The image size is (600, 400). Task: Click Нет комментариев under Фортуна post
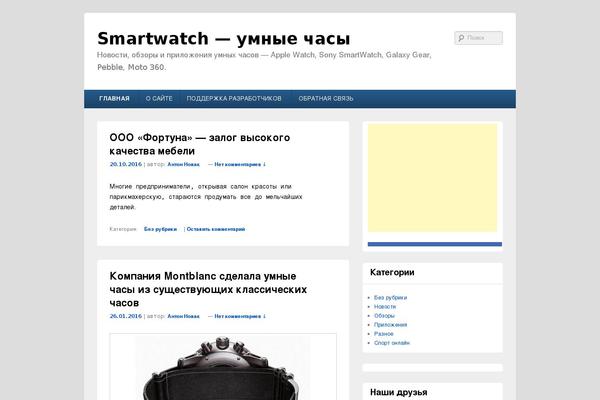239,164
